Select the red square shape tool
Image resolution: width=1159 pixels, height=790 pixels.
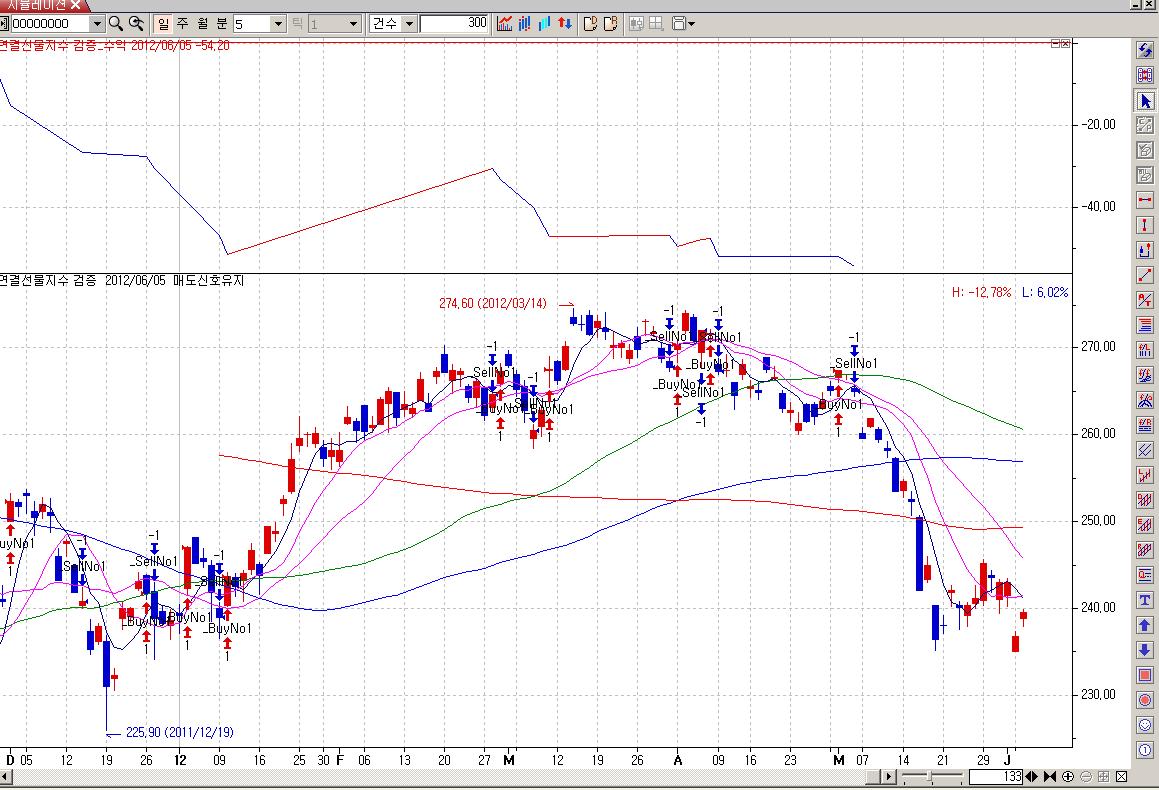(1145, 675)
